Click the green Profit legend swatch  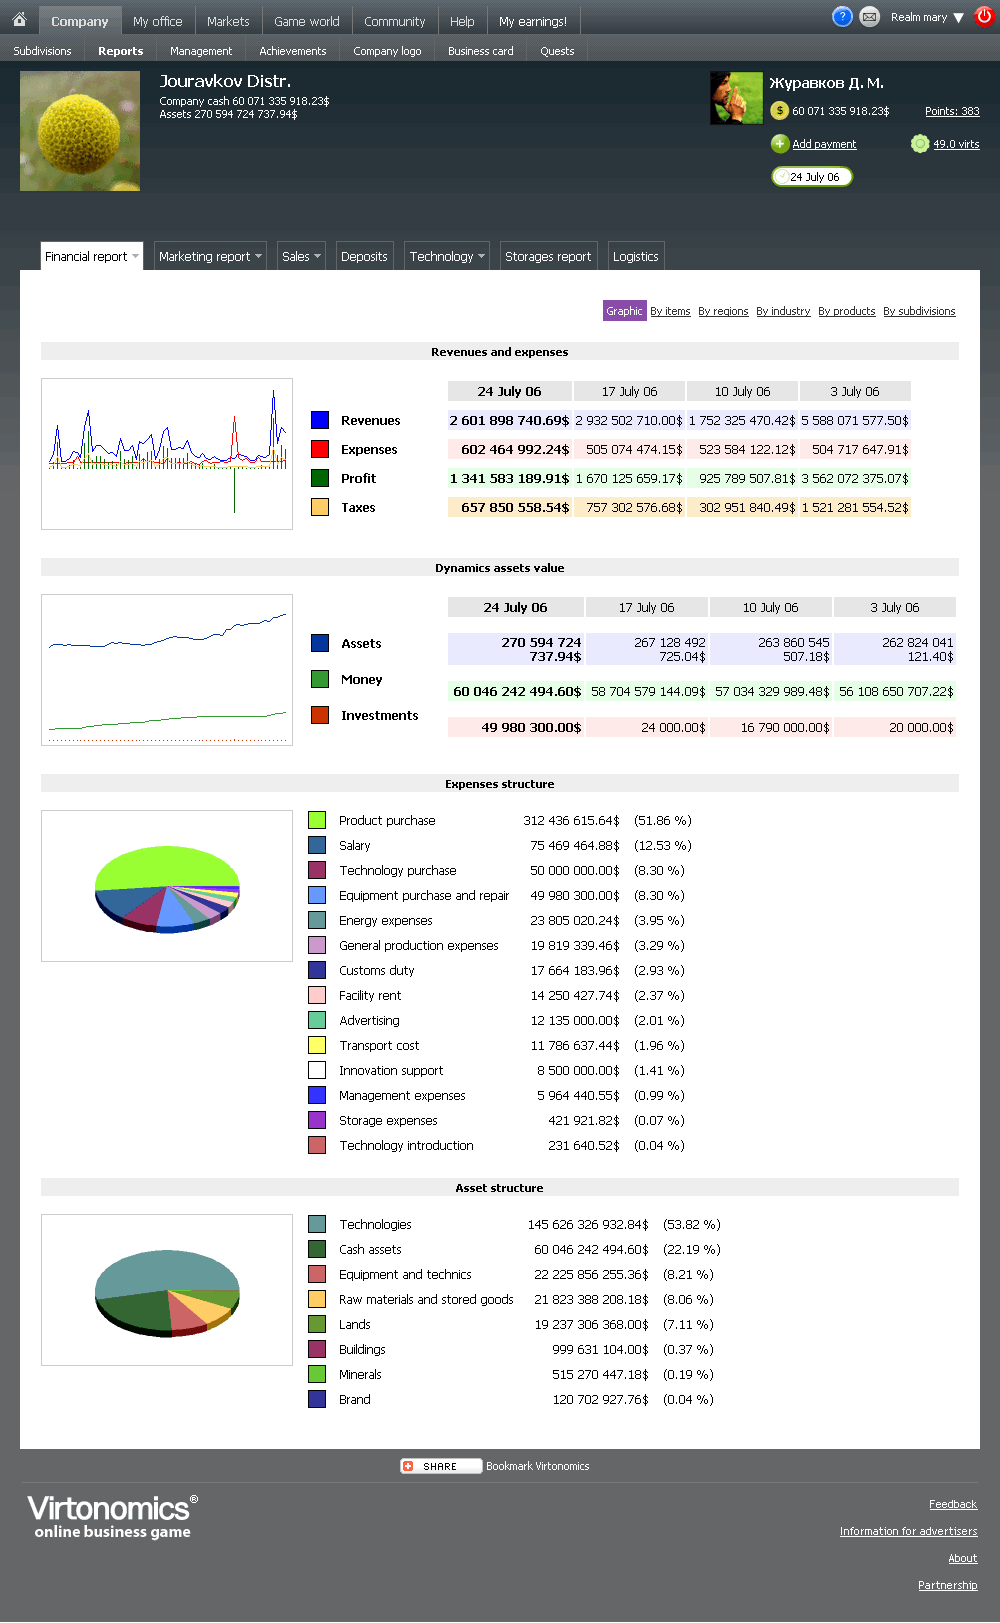(320, 478)
